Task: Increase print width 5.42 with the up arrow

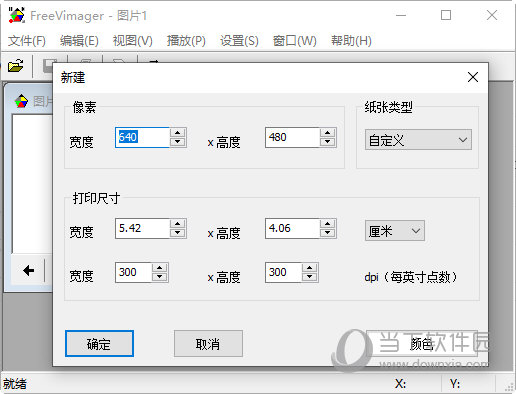Action: (178, 224)
